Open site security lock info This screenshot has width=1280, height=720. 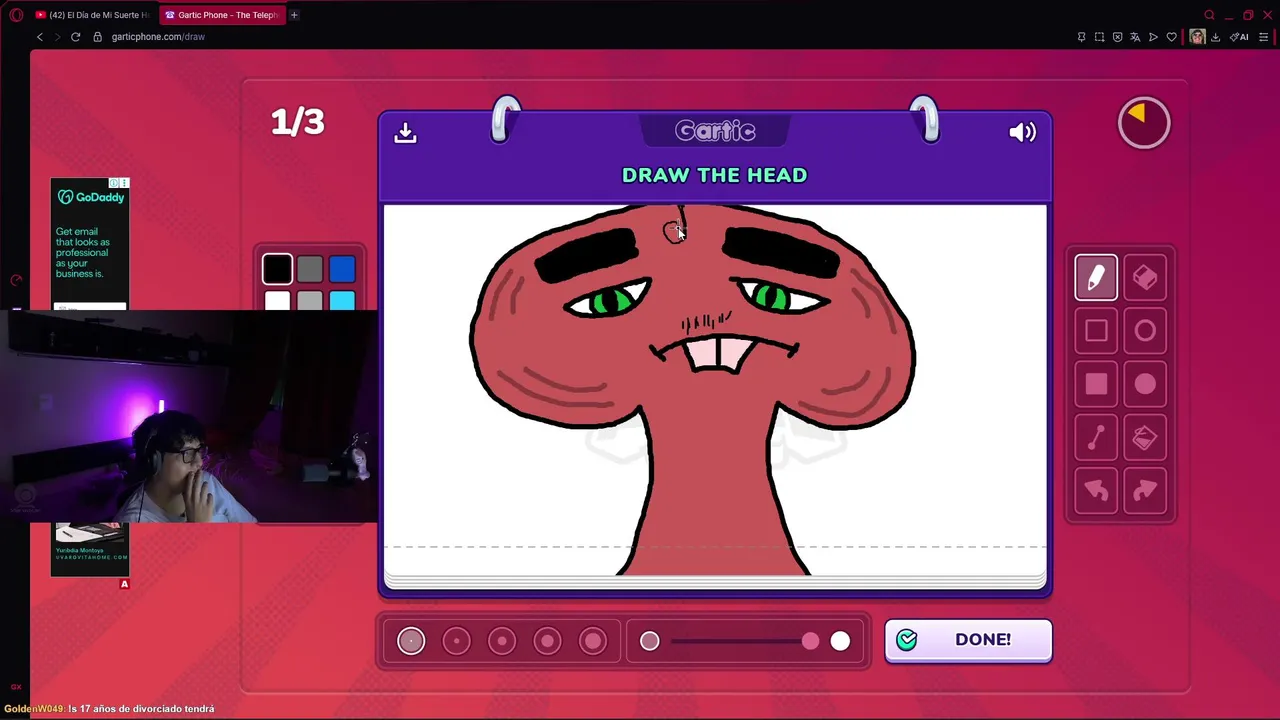pos(97,37)
